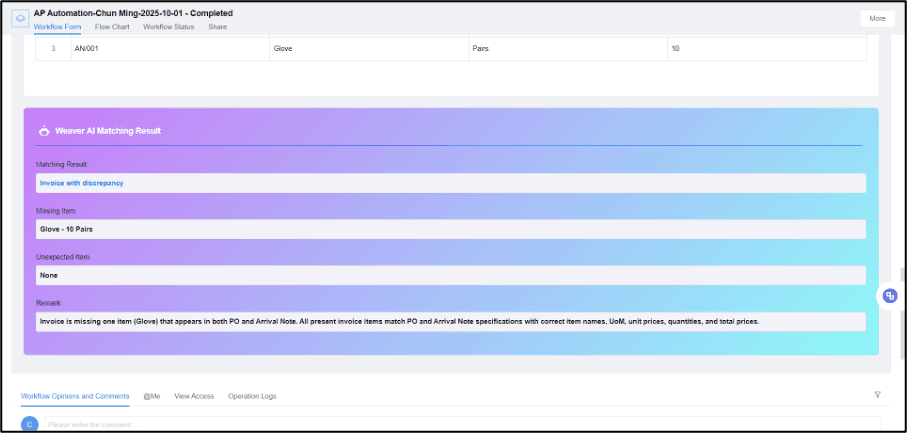Viewport: 908px width, 434px height.
Task: Click the 'Pairs' unit cell
Action: point(568,49)
